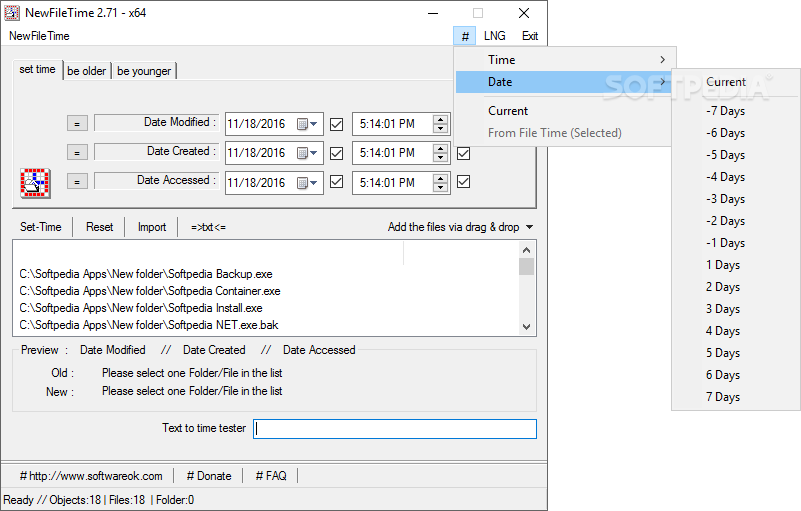Choose Current in the Date submenu
801x511 pixels.
[x=736, y=82]
